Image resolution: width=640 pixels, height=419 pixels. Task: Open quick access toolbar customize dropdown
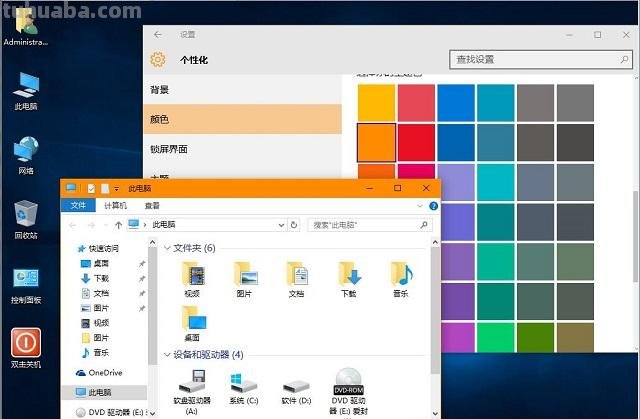[117, 188]
